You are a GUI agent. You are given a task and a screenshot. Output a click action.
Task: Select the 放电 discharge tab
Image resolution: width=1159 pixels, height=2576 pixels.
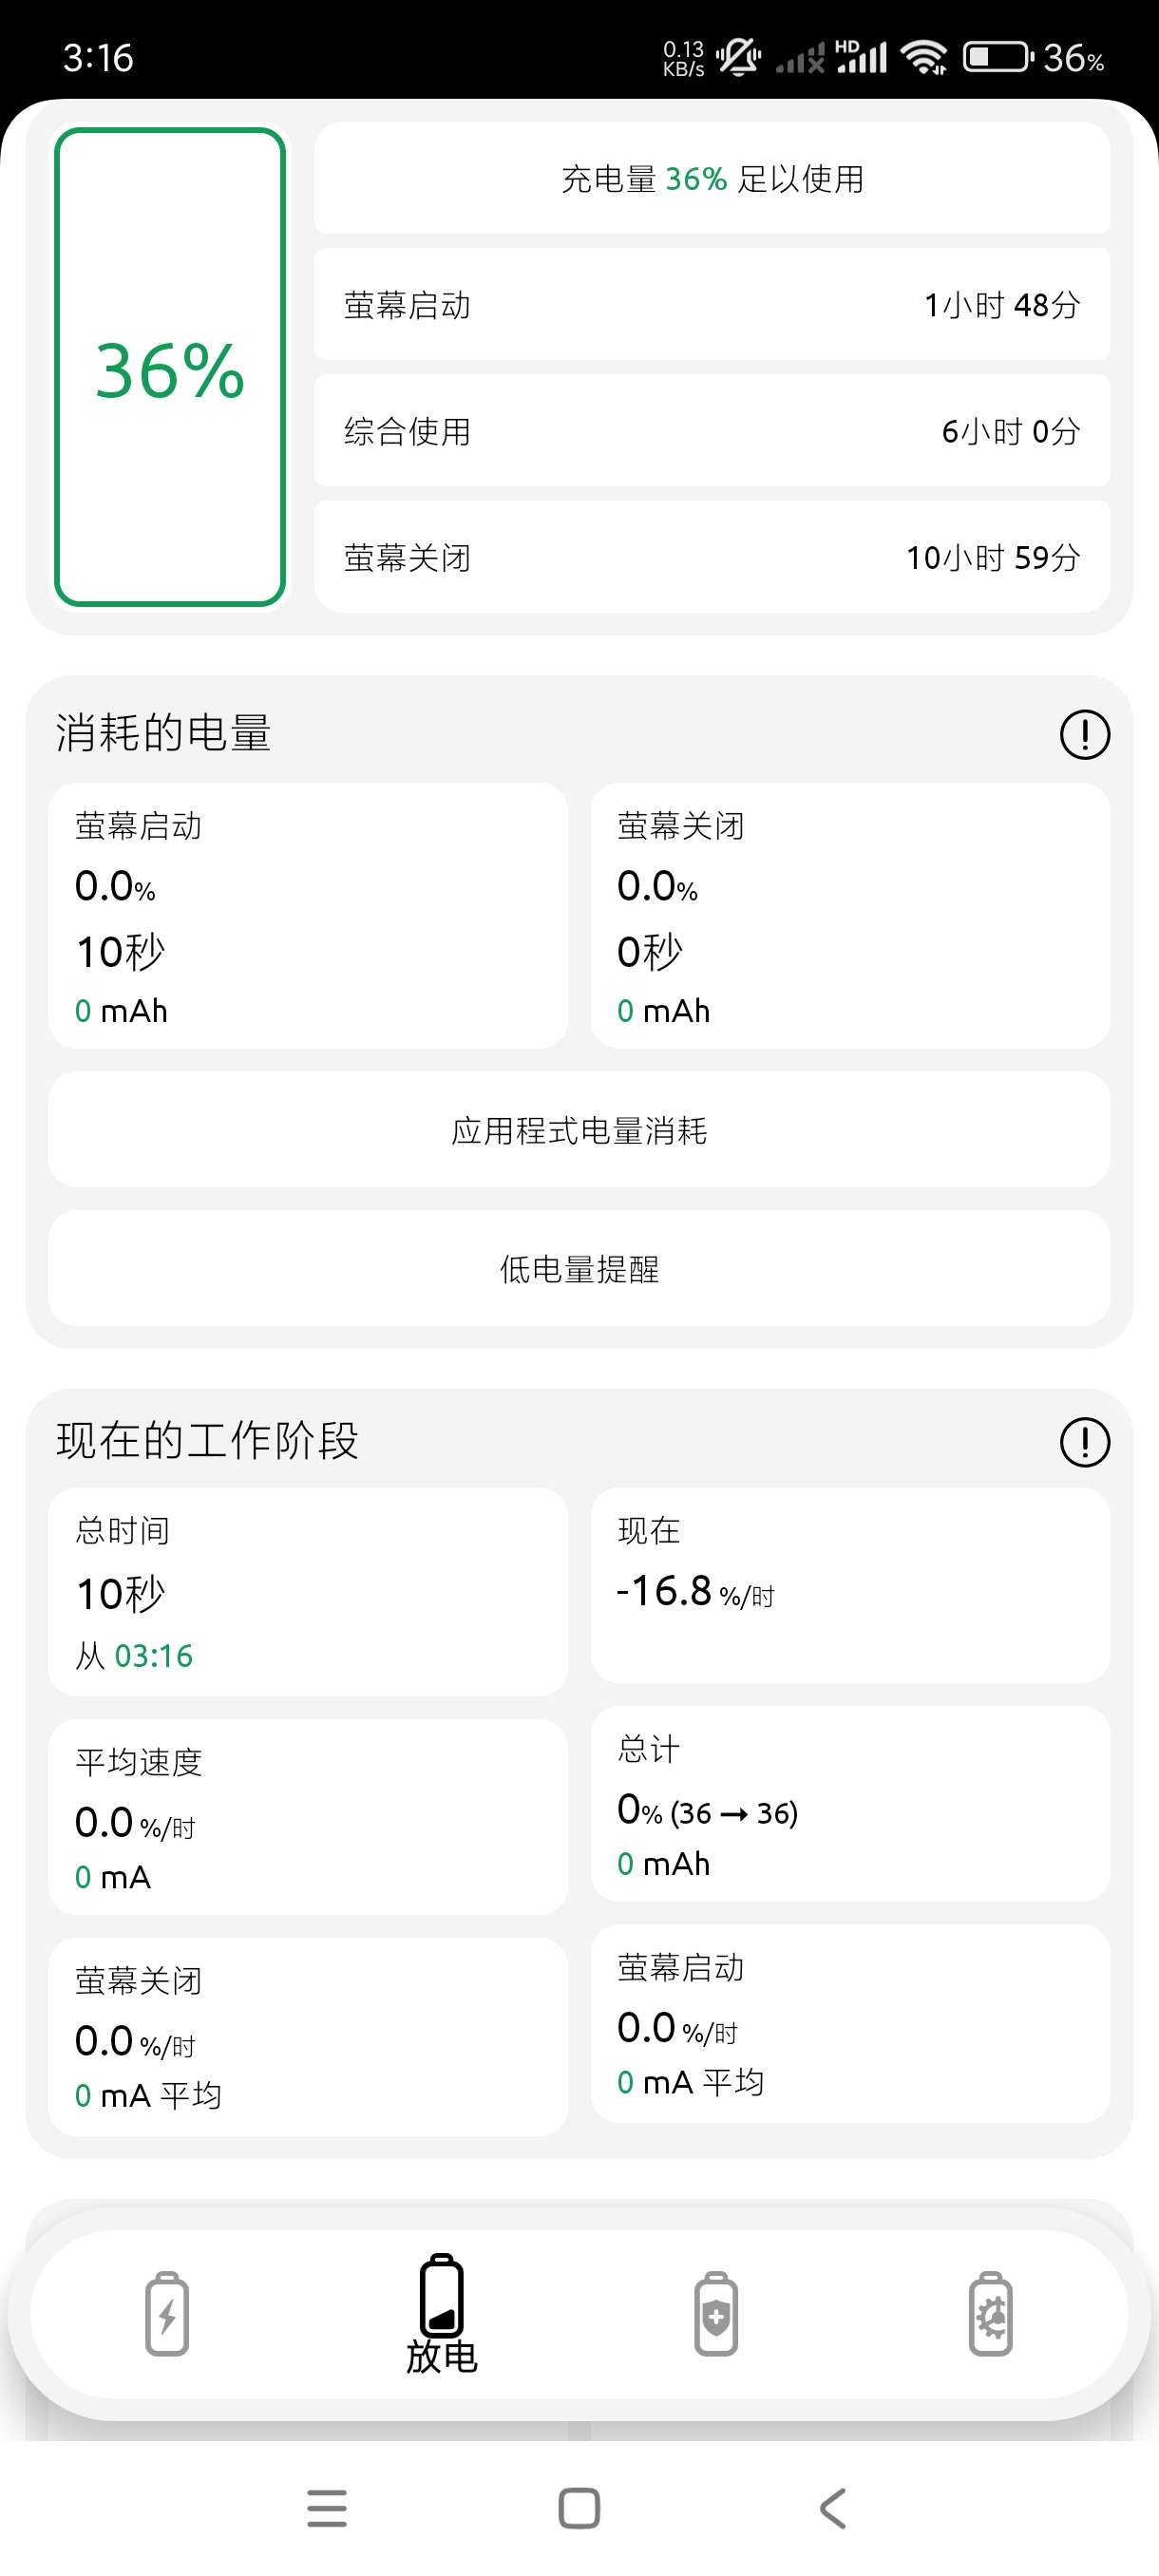(441, 2314)
